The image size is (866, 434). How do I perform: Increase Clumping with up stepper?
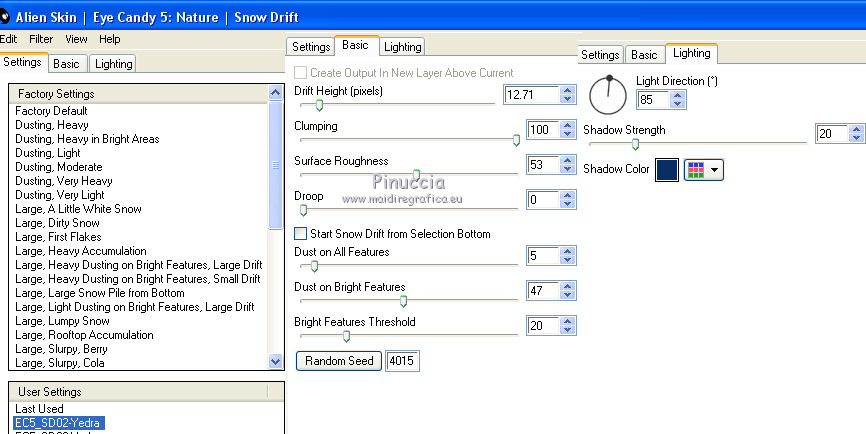coord(567,125)
